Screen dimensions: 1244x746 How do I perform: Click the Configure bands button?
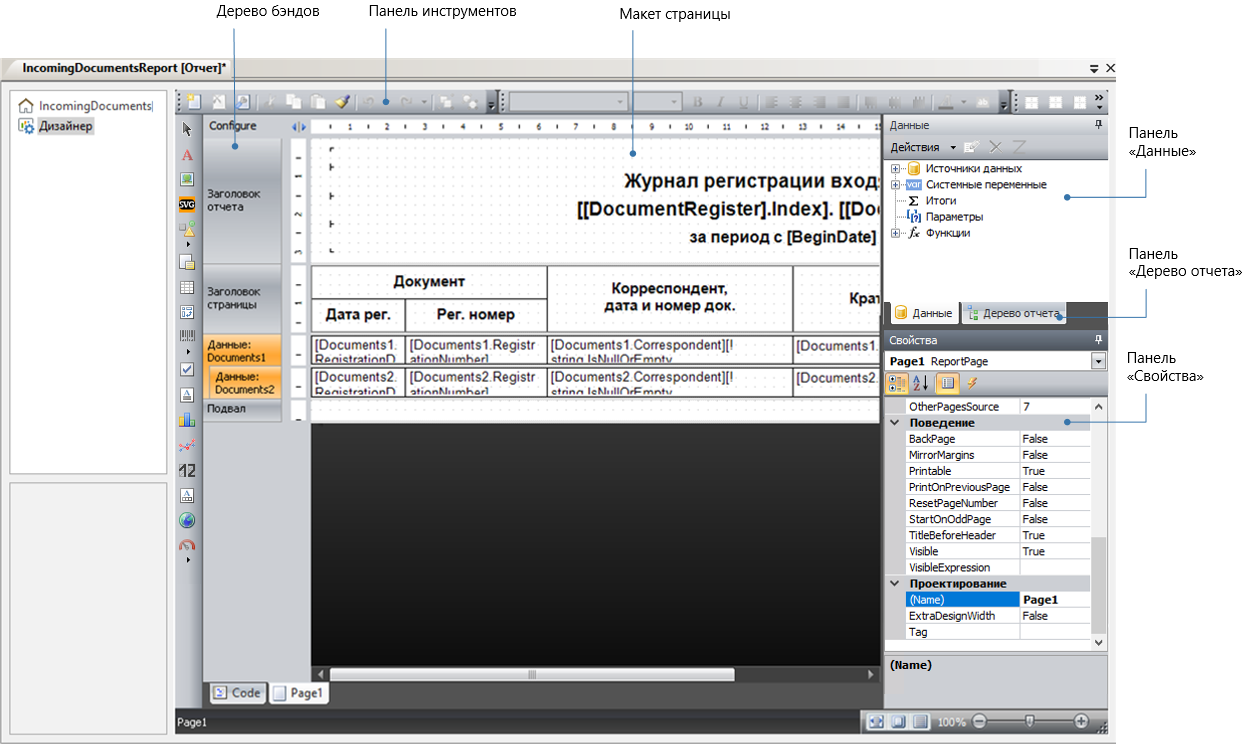tap(232, 126)
